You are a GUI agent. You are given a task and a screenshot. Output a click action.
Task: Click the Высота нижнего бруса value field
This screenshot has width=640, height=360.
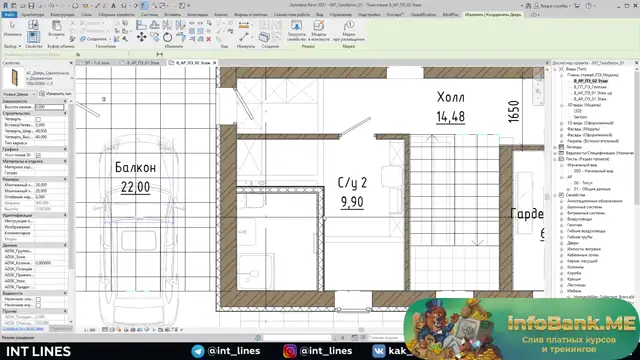click(49, 107)
